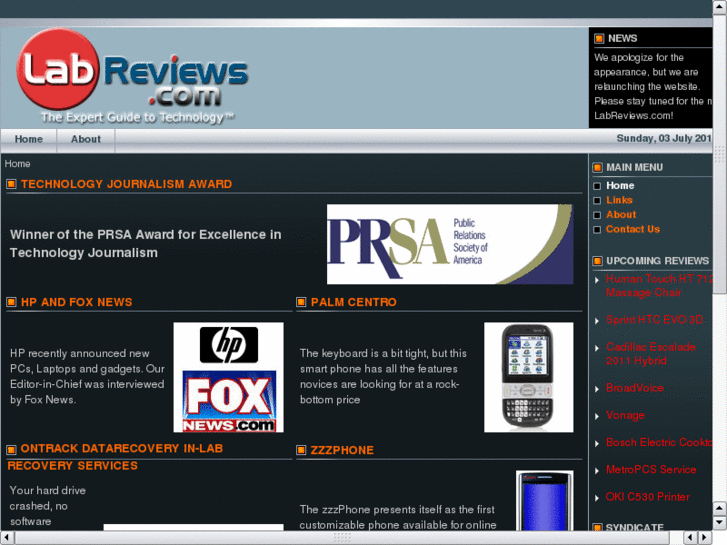Click orange icon beside Technology Journalism Award

(12, 184)
